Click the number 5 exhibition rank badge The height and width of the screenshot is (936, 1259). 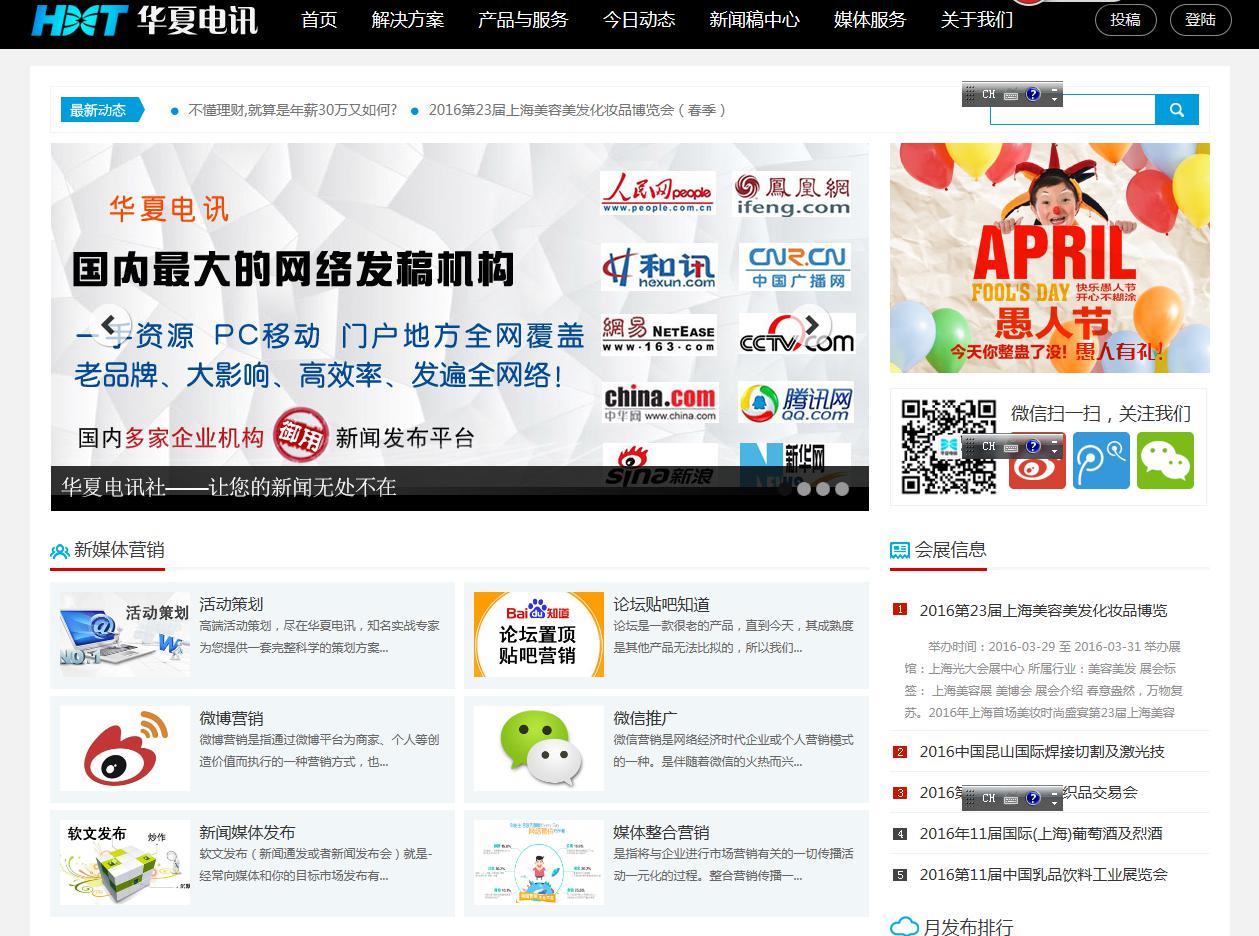[x=900, y=875]
